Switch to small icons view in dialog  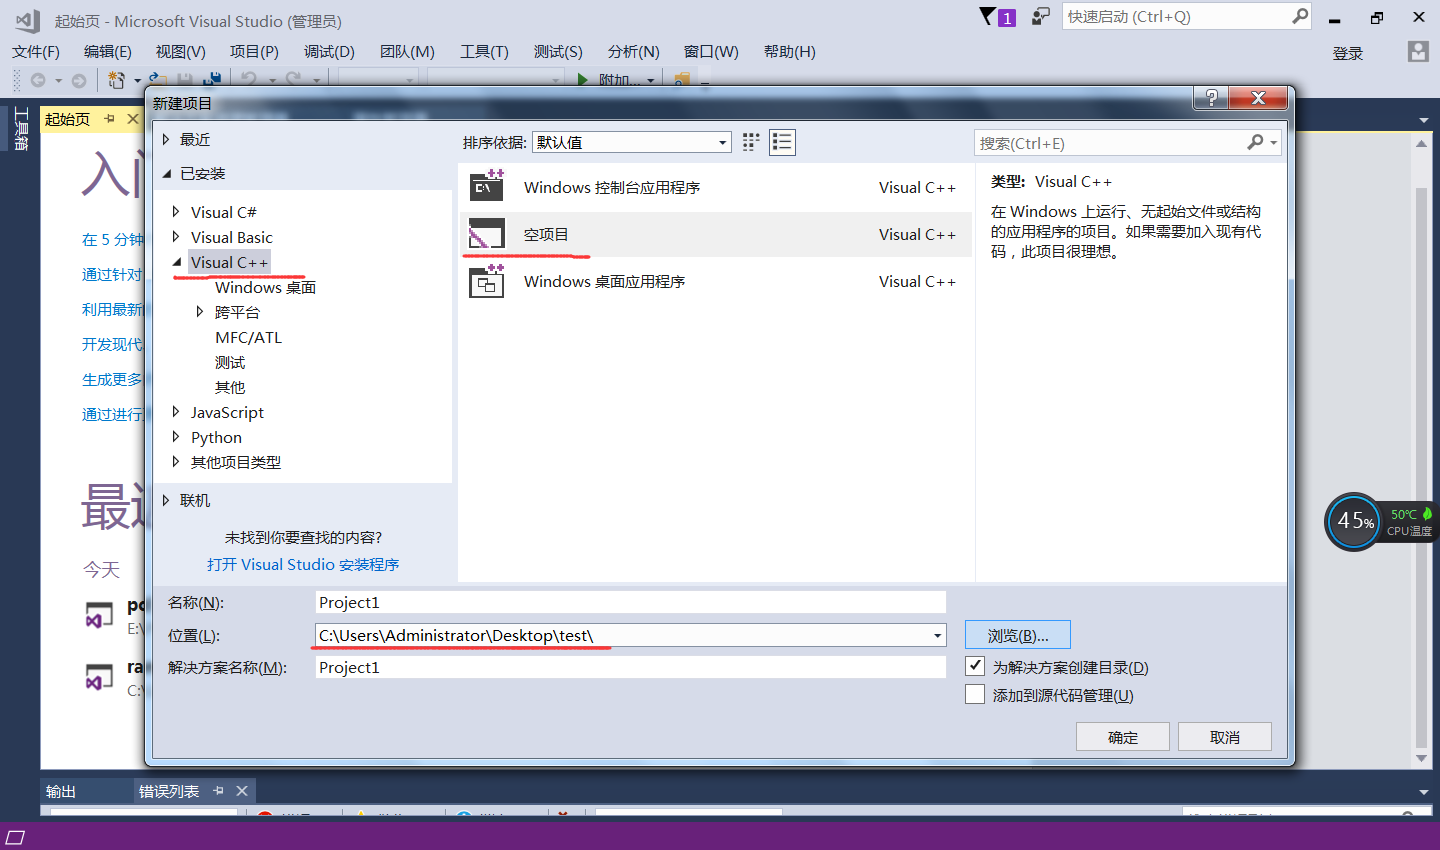click(751, 142)
